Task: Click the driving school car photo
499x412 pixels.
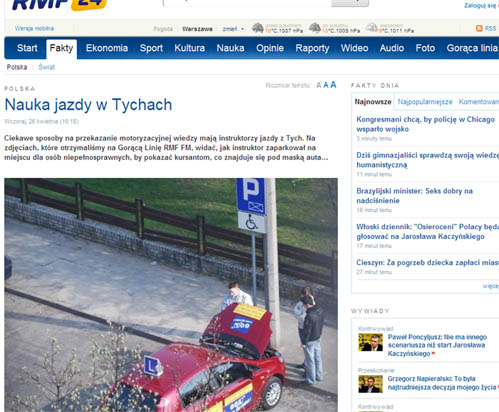Action: 171,295
